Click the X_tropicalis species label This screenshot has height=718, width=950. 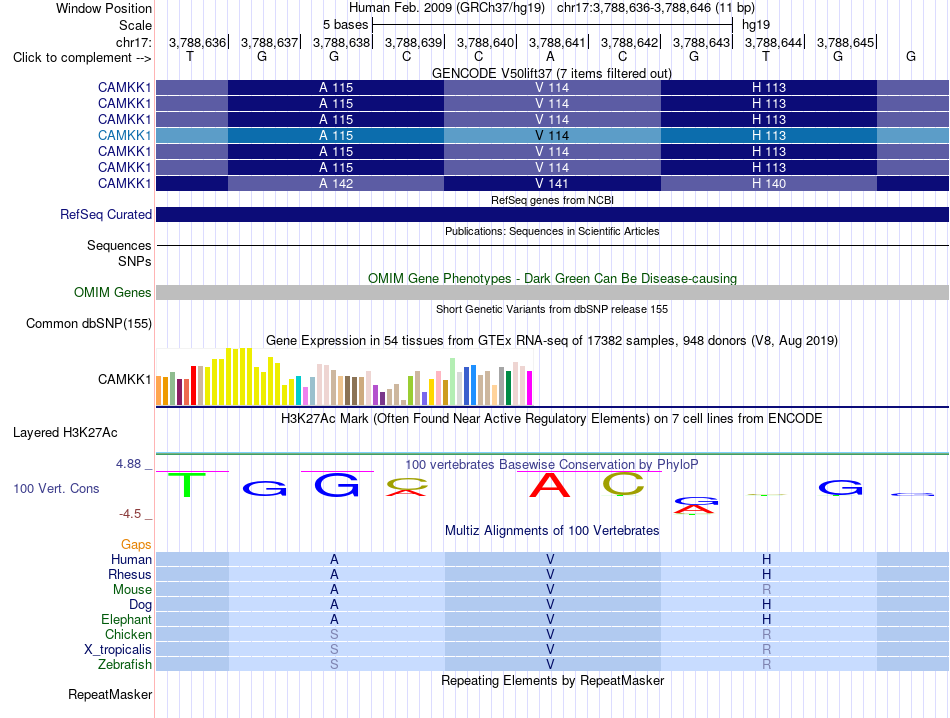pos(118,650)
